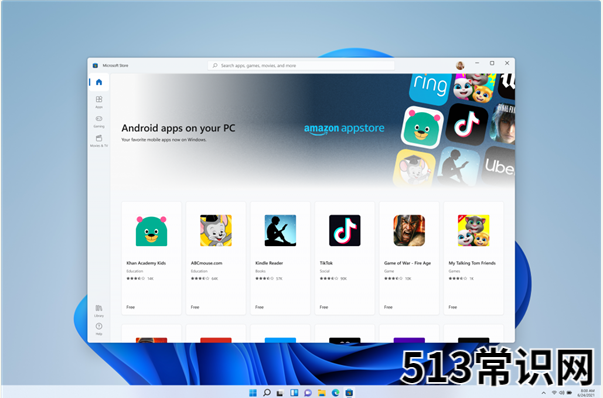This screenshot has height=398, width=603.
Task: Open Game of War - Fire Age card
Action: click(x=409, y=258)
